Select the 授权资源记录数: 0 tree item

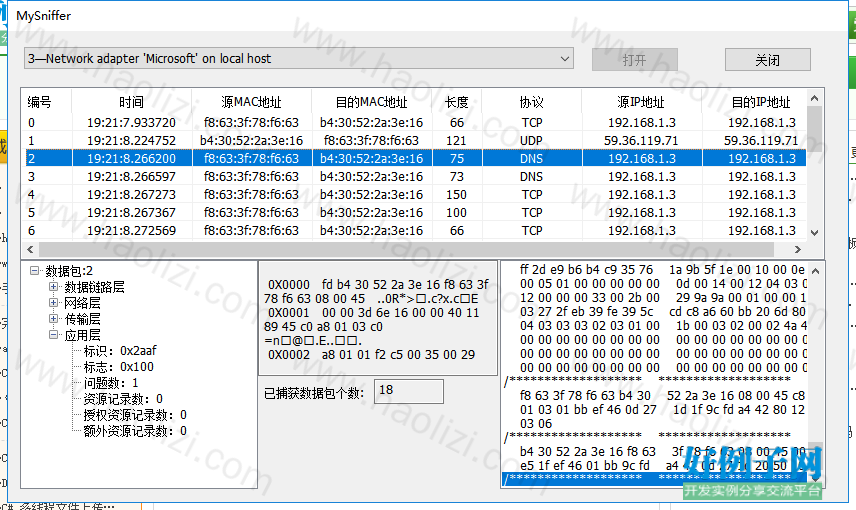[135, 415]
